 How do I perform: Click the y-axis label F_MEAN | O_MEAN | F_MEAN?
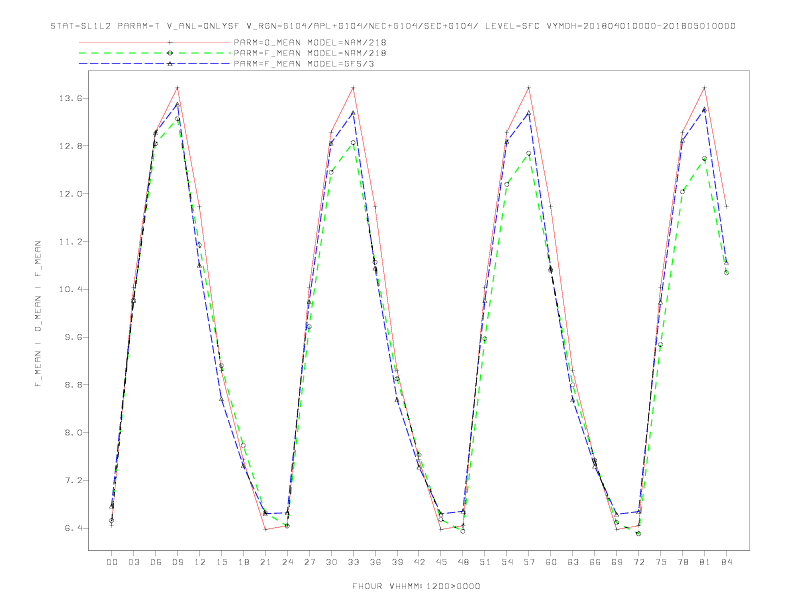coord(38,314)
